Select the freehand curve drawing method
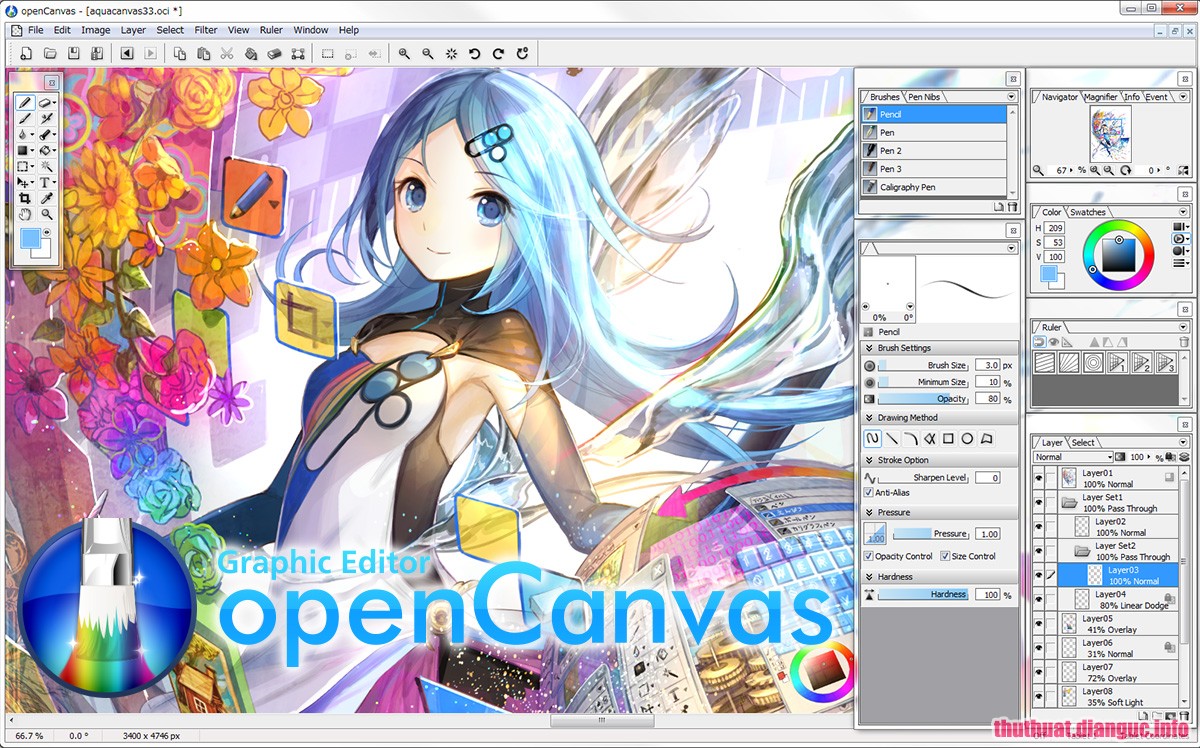This screenshot has height=748, width=1200. (x=872, y=439)
